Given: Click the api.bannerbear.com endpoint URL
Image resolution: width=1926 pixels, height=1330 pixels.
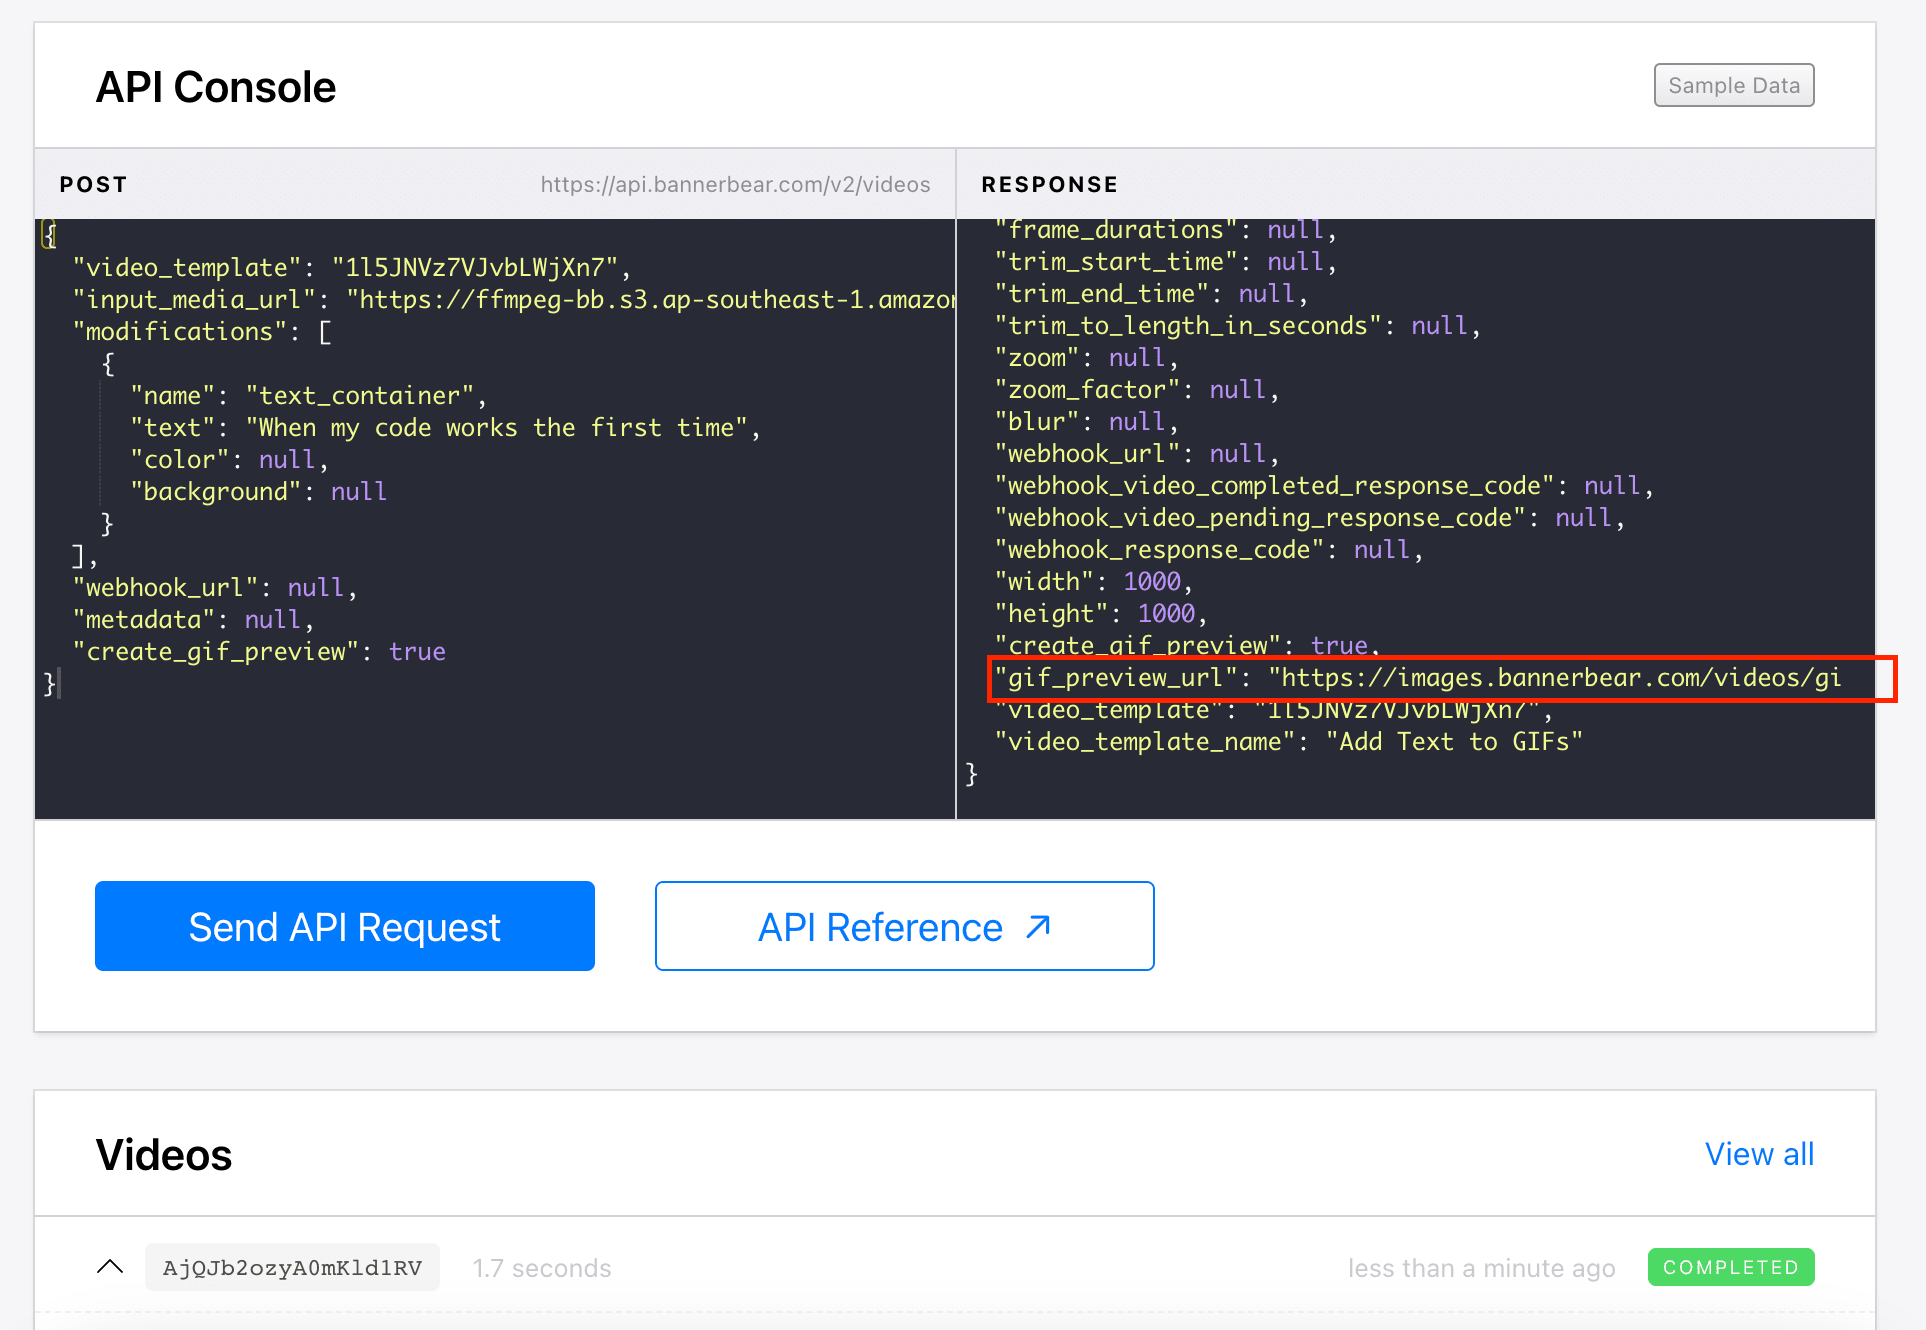Looking at the screenshot, I should tap(735, 183).
